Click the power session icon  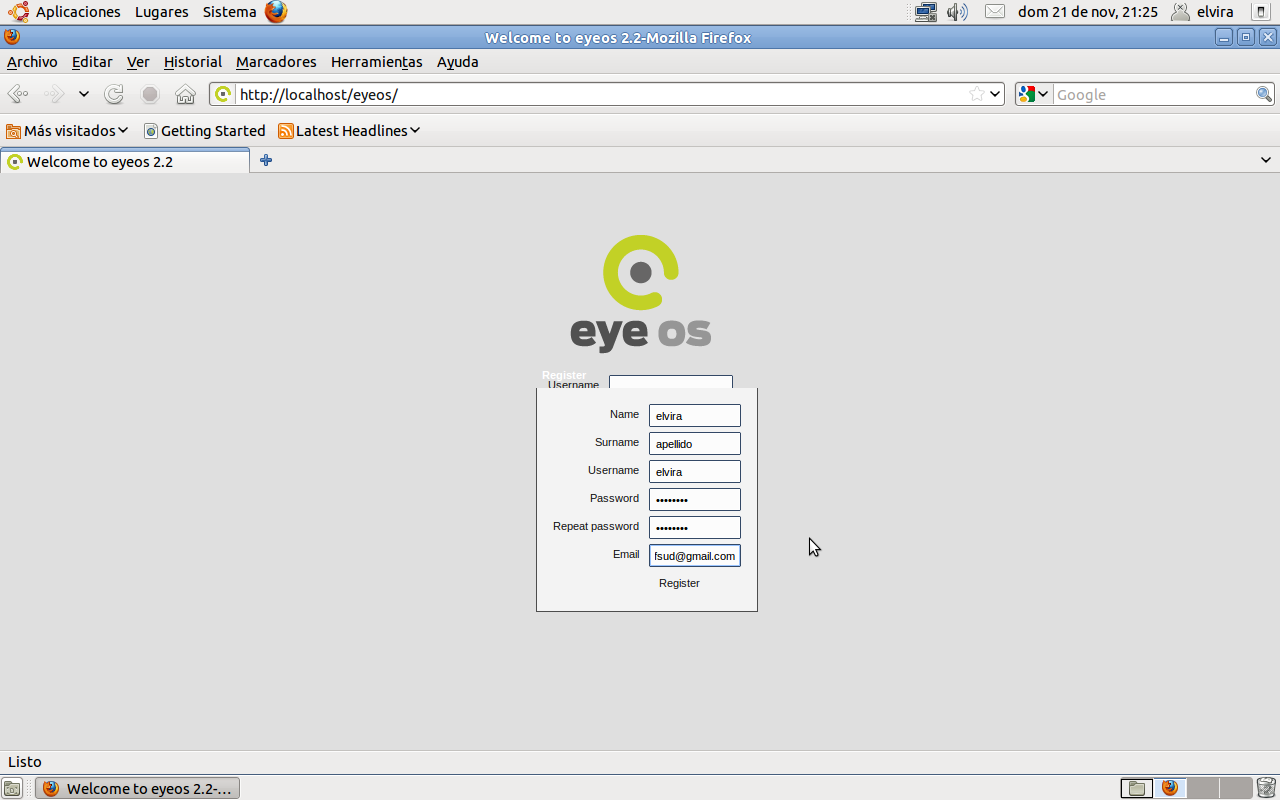(1259, 12)
